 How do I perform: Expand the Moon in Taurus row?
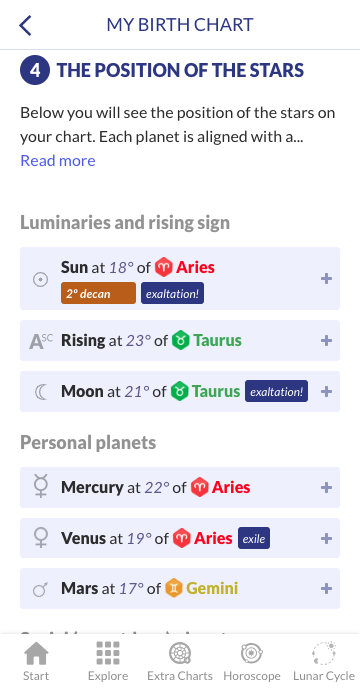(326, 392)
